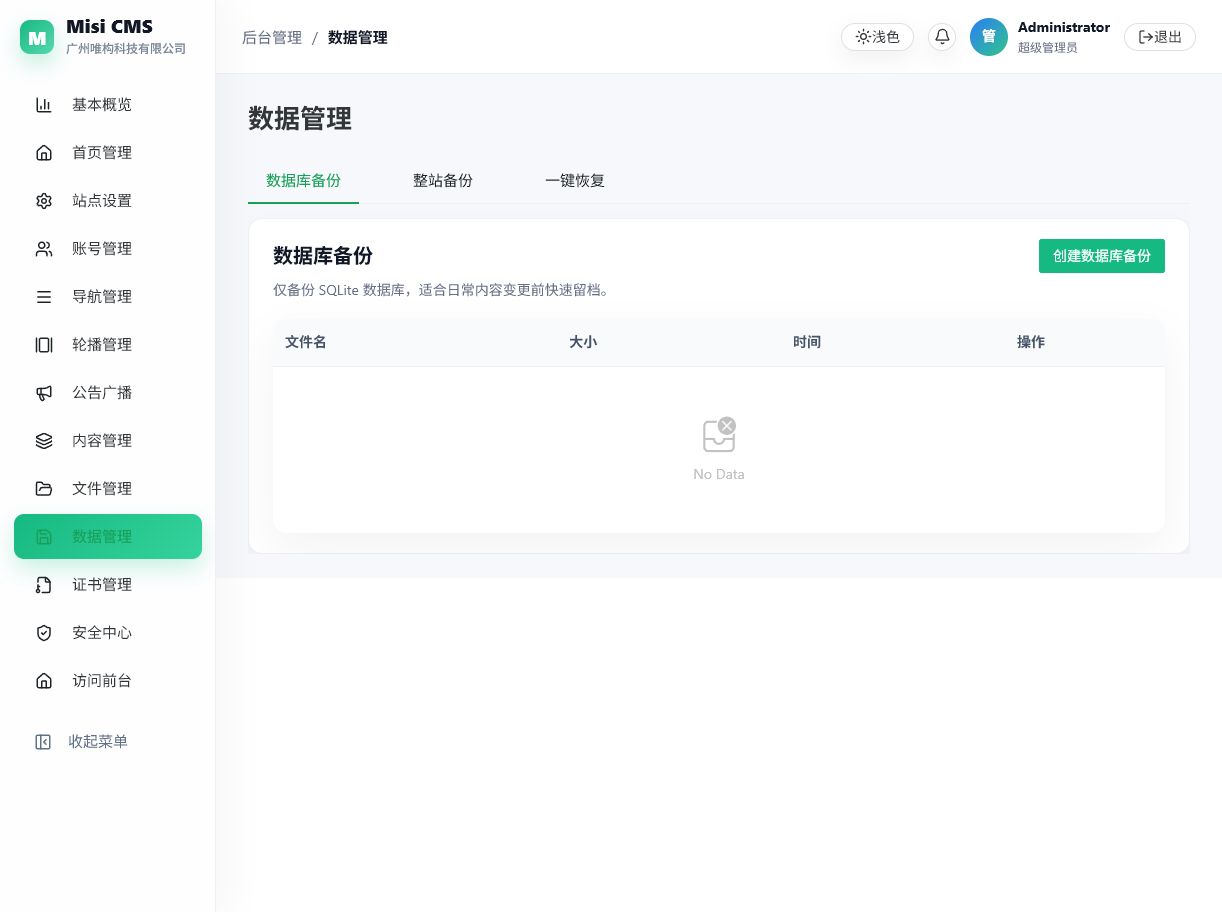Go to 账号管理 menu item
The width and height of the screenshot is (1222, 912).
pos(108,249)
